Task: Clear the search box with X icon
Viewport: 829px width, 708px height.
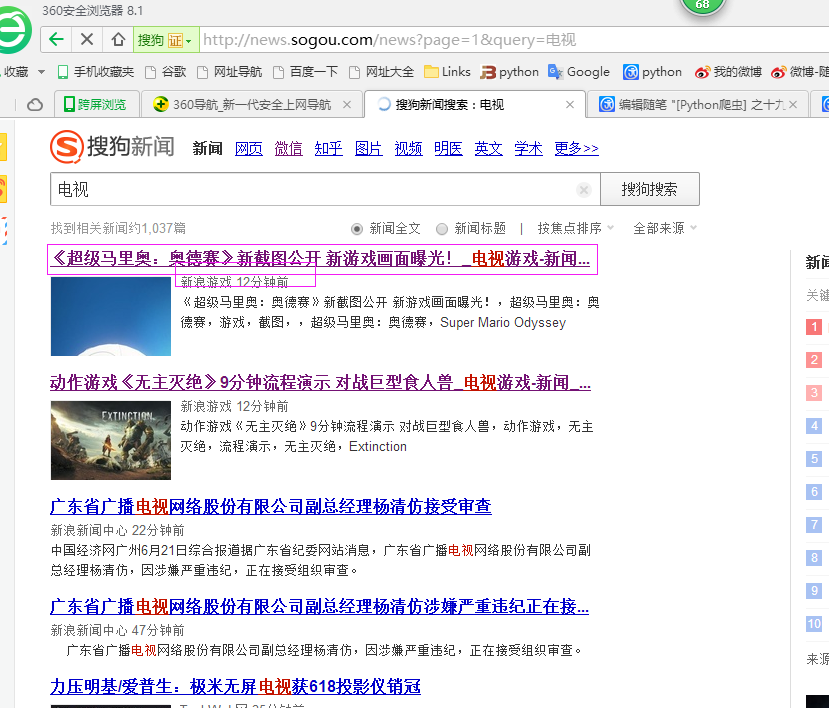Action: [x=584, y=190]
